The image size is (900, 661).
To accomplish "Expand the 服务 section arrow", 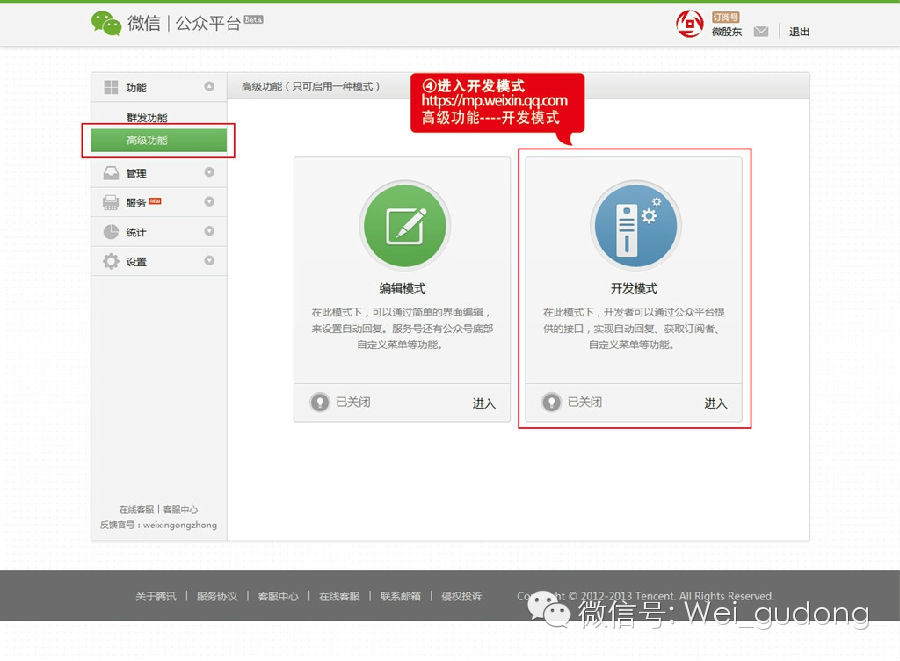I will coord(210,202).
